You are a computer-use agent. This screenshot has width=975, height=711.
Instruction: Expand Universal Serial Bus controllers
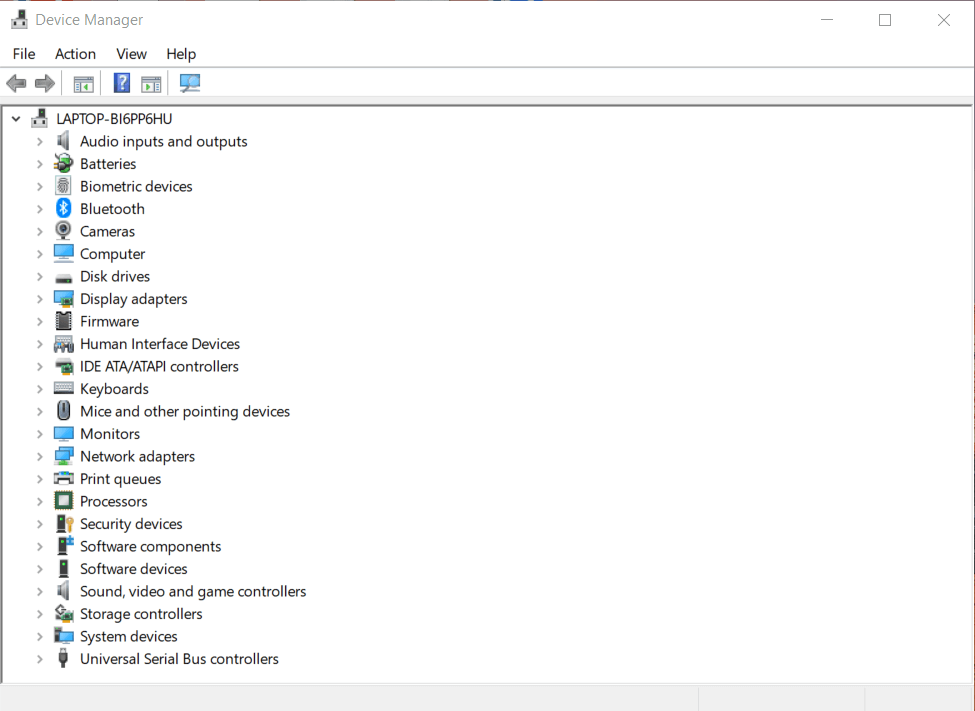[x=40, y=658]
